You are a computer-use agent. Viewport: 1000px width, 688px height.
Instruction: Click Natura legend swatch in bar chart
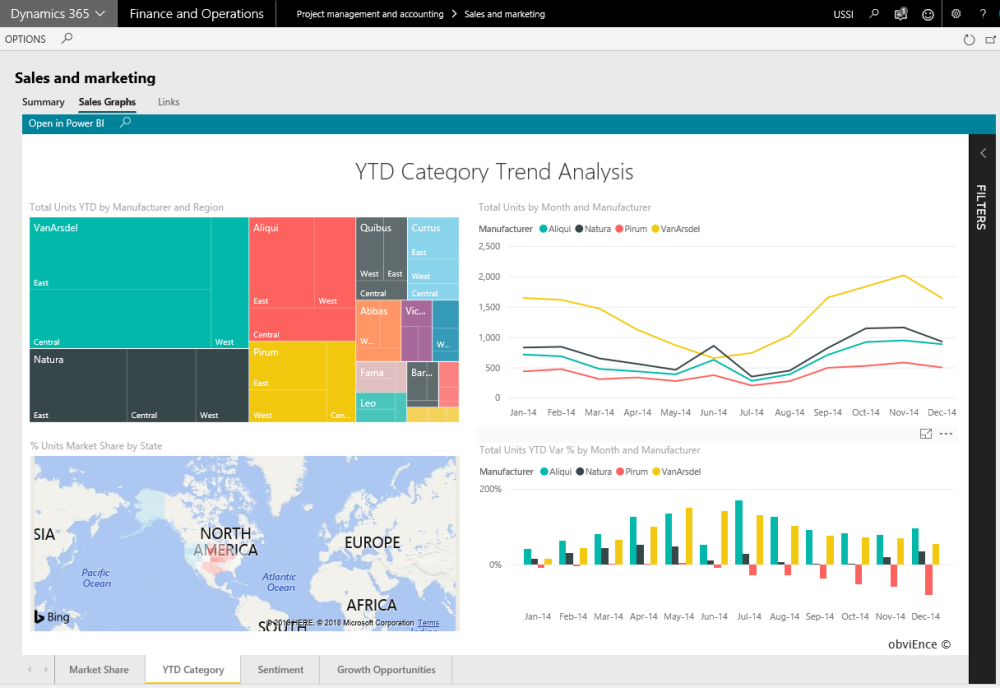tap(580, 472)
